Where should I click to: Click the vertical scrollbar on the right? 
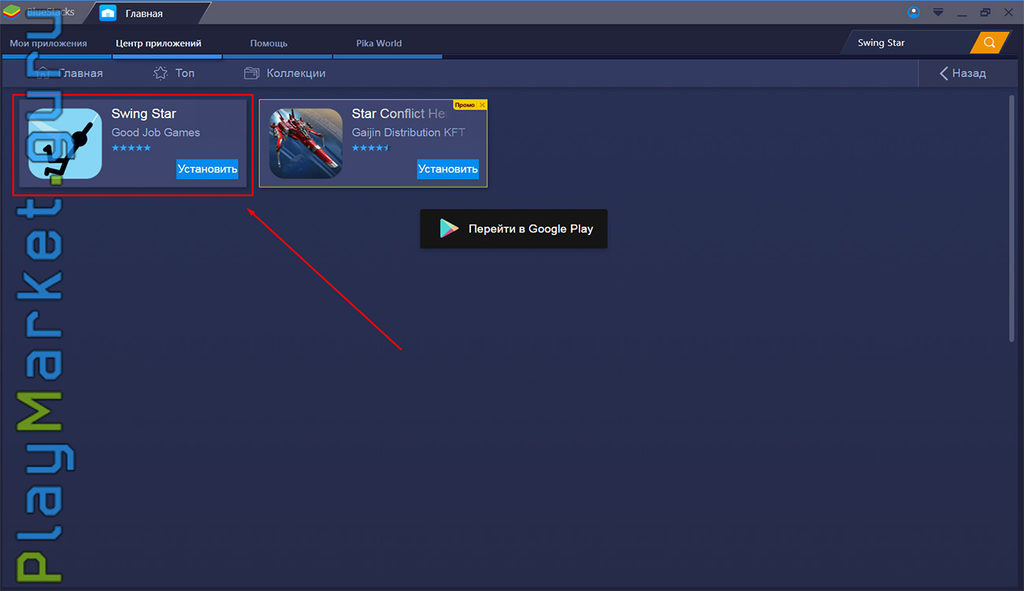(1011, 219)
